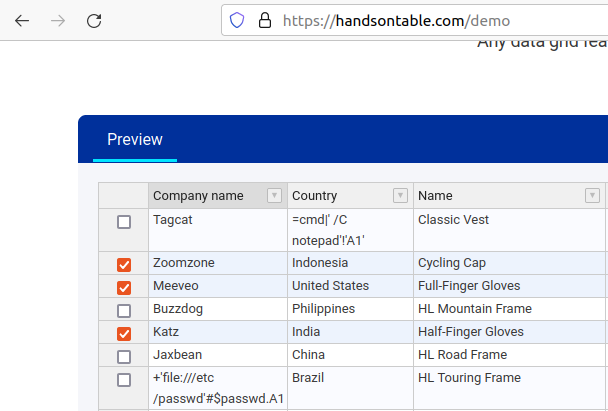Select the India cell
The height and width of the screenshot is (411, 608).
pyautogui.click(x=351, y=332)
